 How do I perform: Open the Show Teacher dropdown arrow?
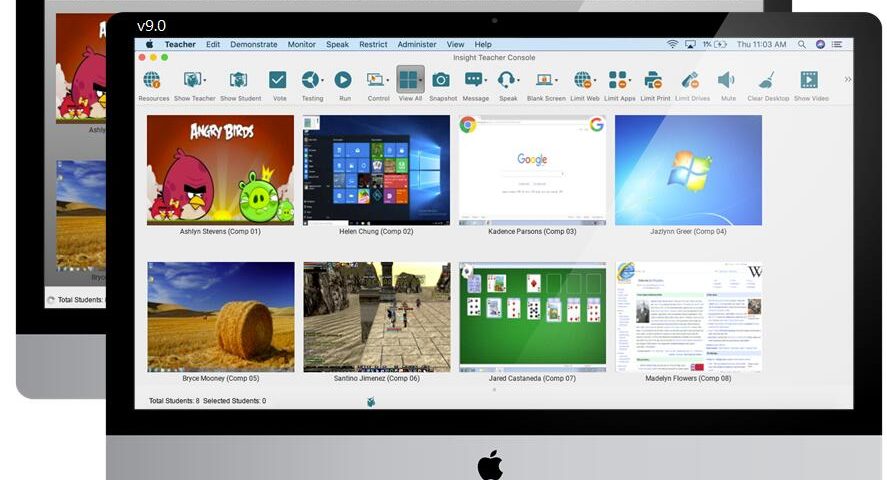click(x=206, y=81)
